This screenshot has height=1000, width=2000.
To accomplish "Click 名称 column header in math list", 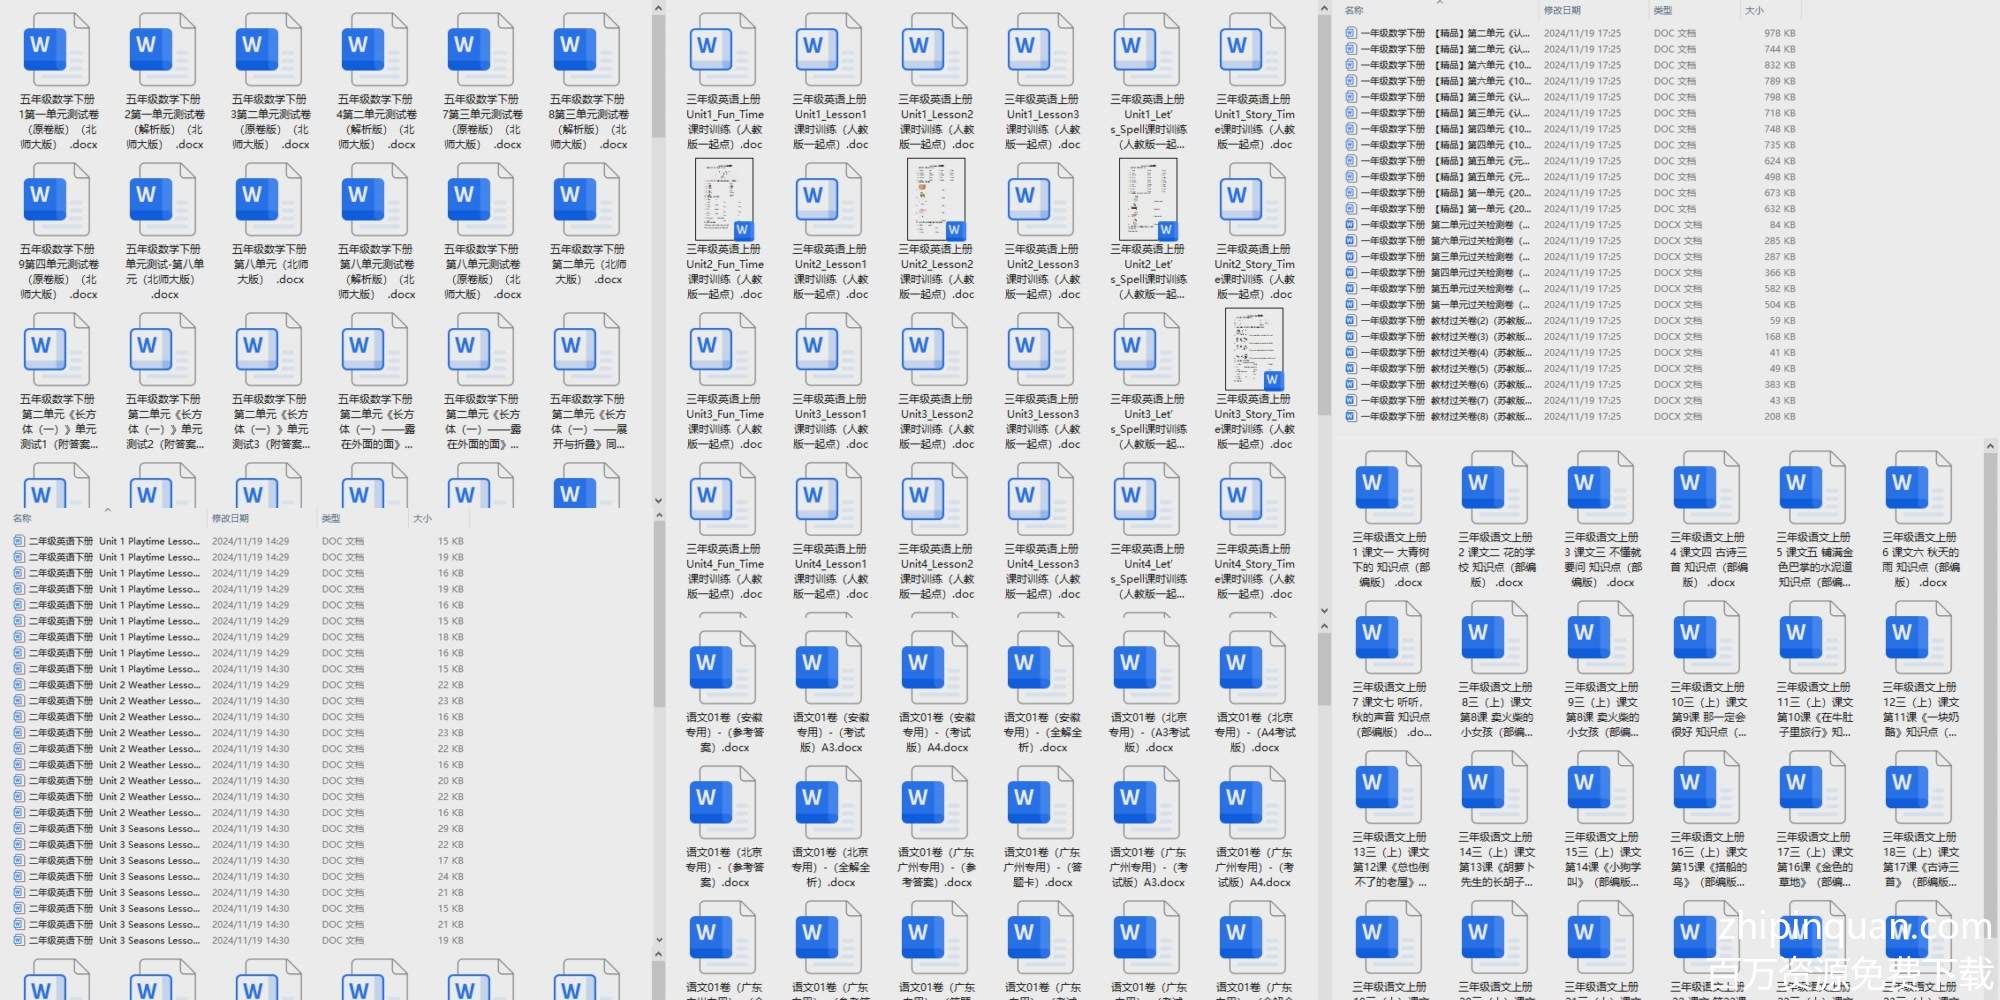I will 1354,10.
